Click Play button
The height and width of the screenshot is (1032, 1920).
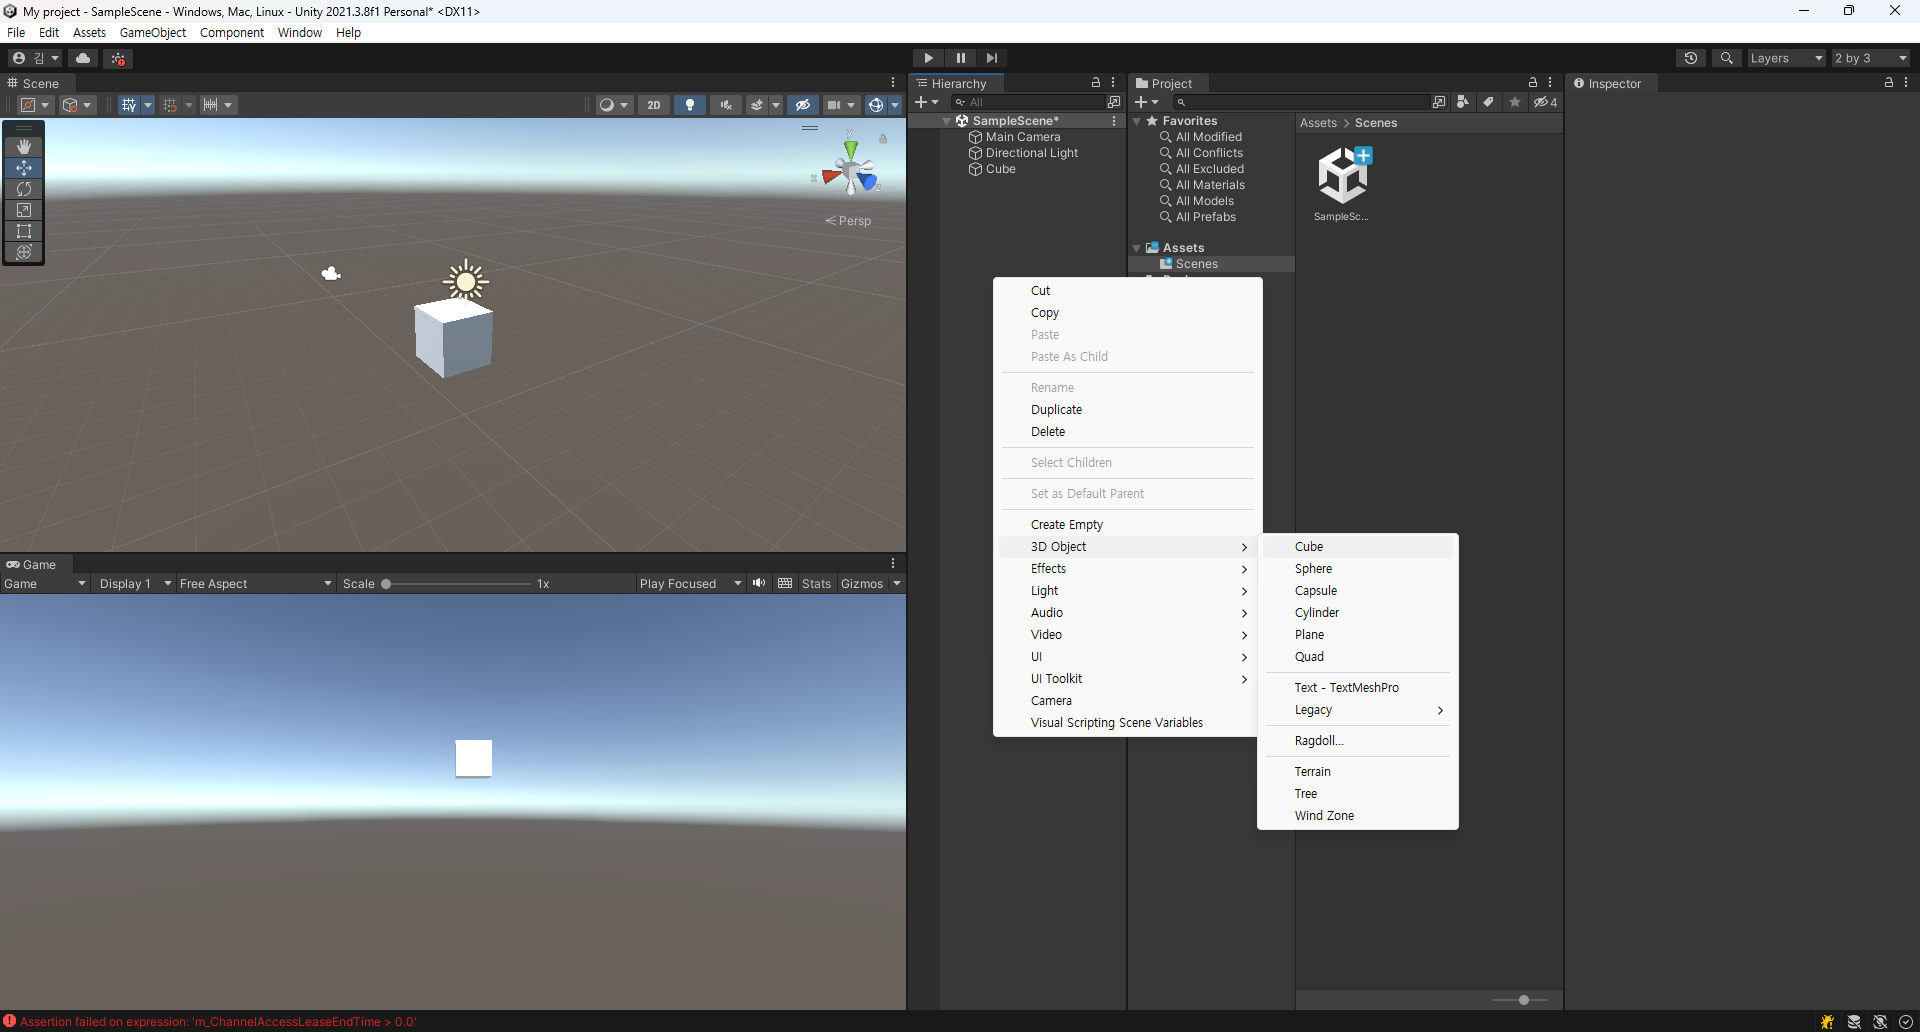tap(929, 58)
